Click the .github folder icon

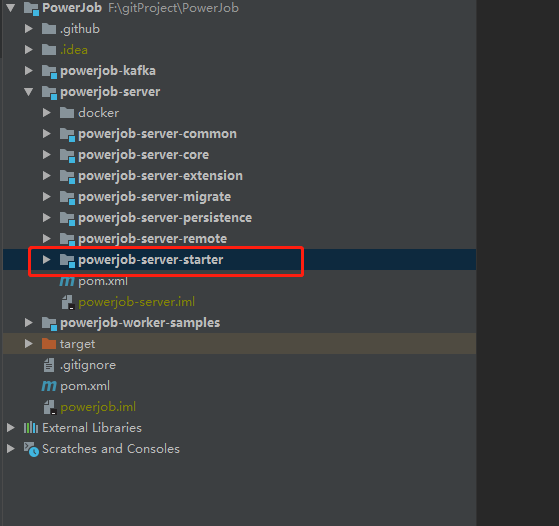(x=49, y=29)
